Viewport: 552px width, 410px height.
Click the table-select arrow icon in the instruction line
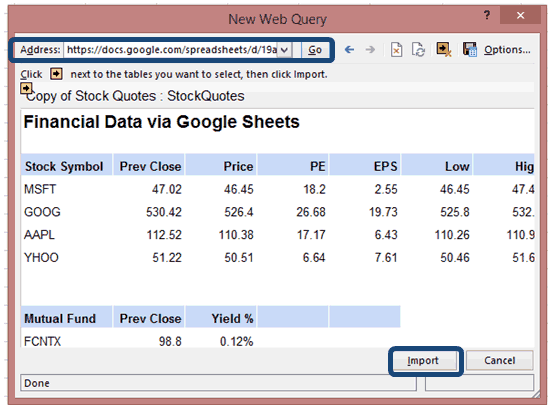[x=56, y=74]
